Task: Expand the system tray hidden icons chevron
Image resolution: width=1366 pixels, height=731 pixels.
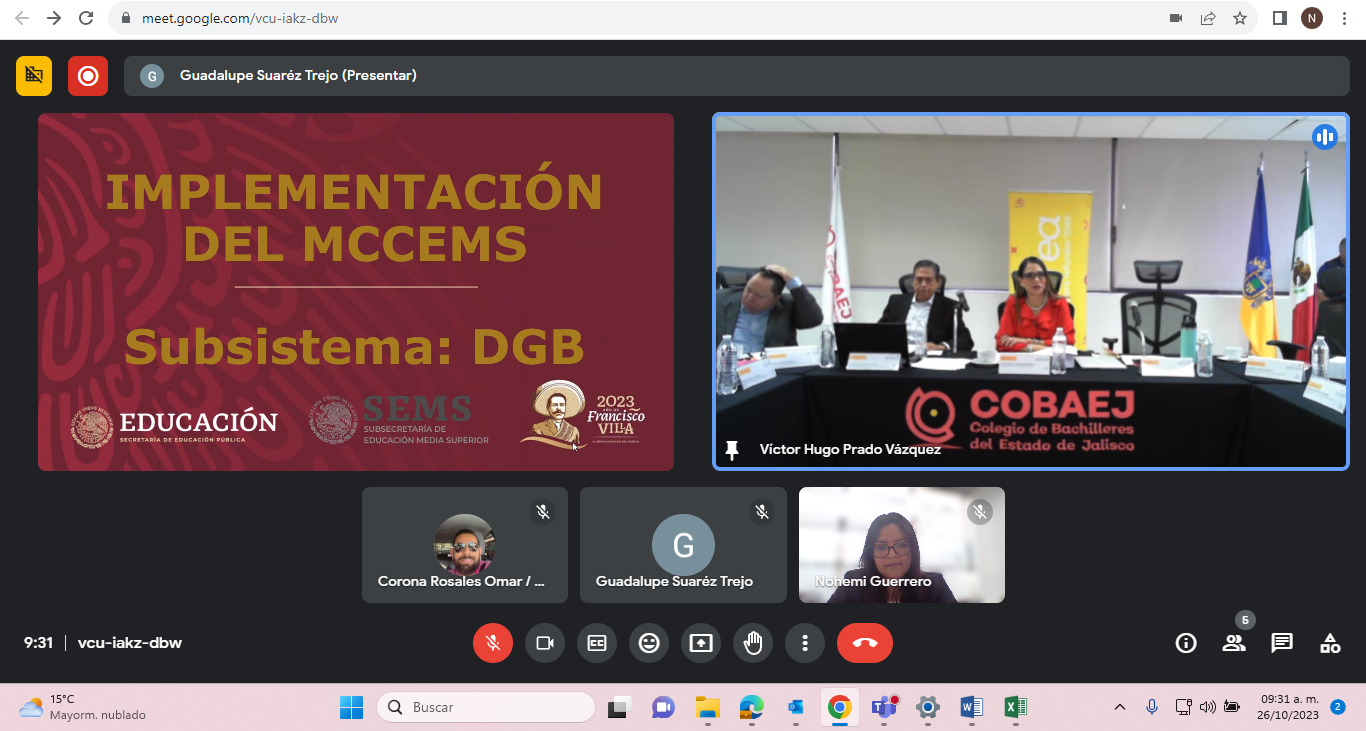Action: click(x=1119, y=707)
